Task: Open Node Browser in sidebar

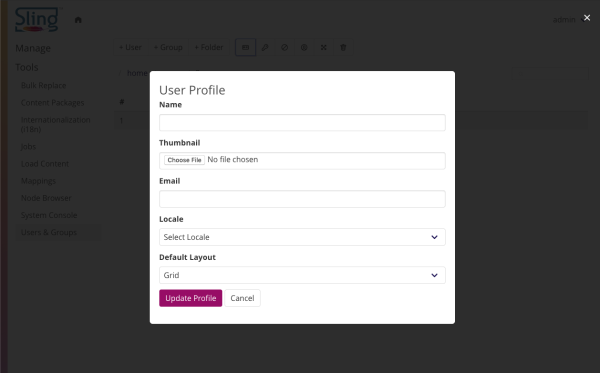Action: click(46, 198)
